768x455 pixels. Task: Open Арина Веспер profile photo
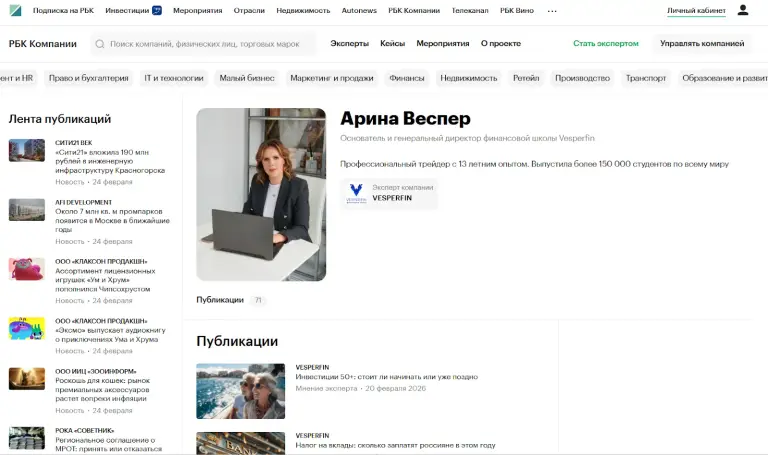261,194
